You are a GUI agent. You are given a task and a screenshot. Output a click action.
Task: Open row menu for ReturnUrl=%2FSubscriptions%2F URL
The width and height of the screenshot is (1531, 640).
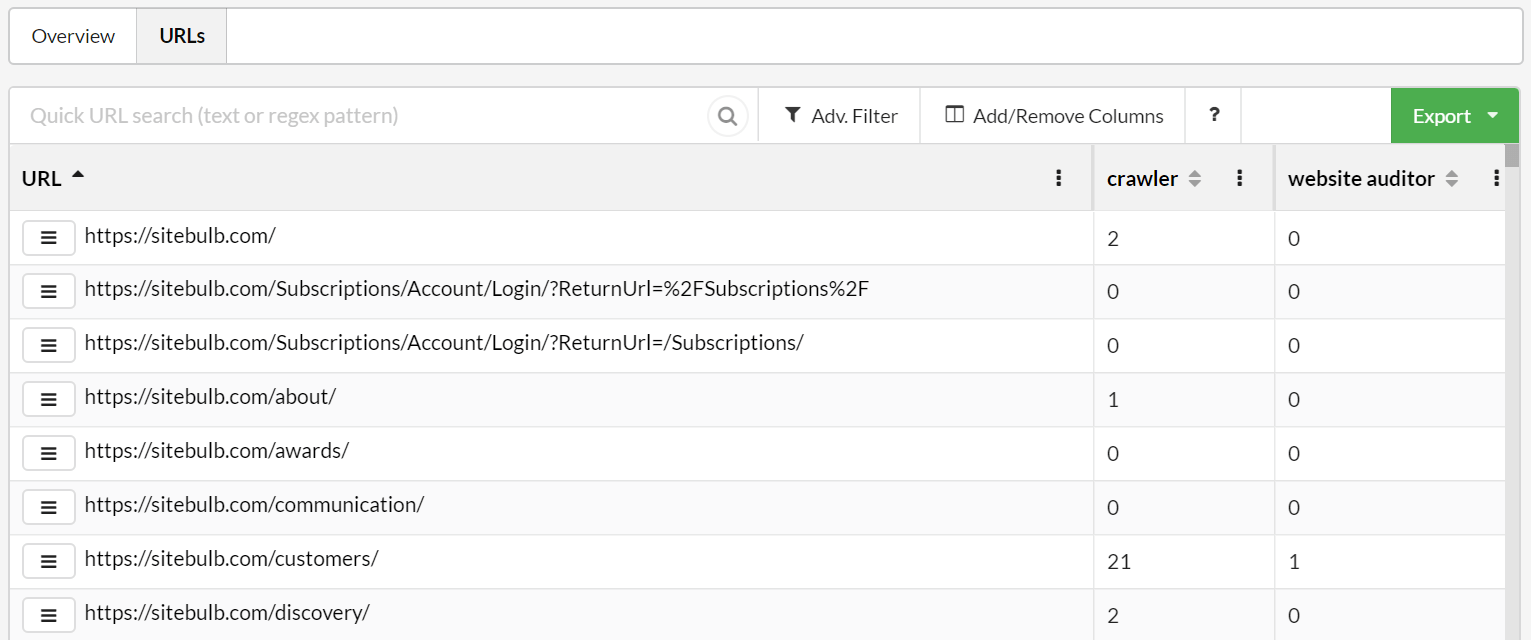pos(48,291)
